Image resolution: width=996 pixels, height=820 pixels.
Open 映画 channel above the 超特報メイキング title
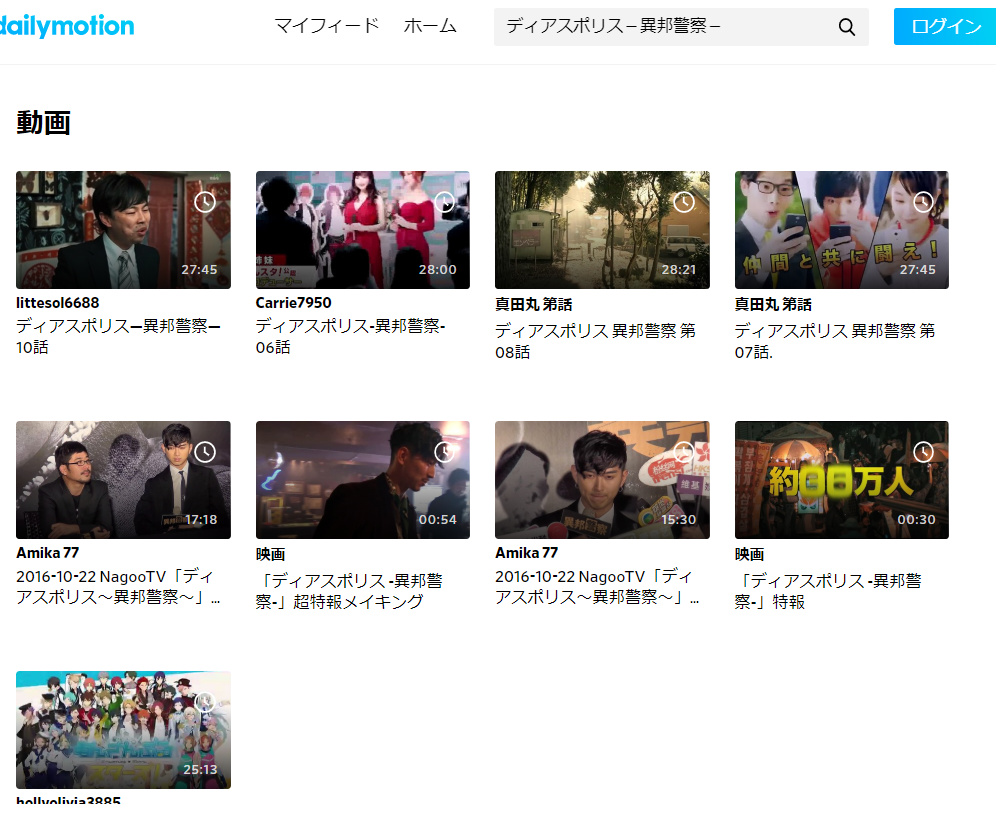(271, 555)
